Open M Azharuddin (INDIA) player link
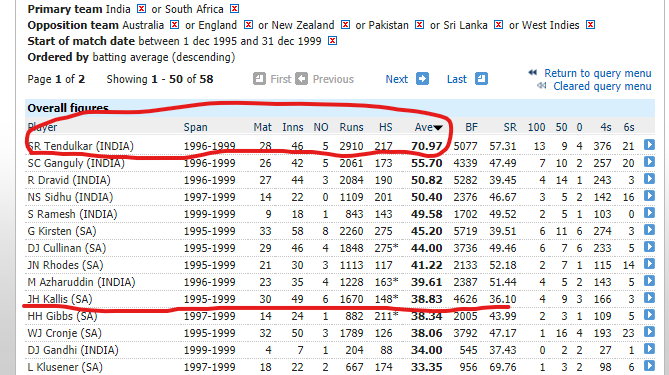The image size is (669, 375). click(x=81, y=282)
